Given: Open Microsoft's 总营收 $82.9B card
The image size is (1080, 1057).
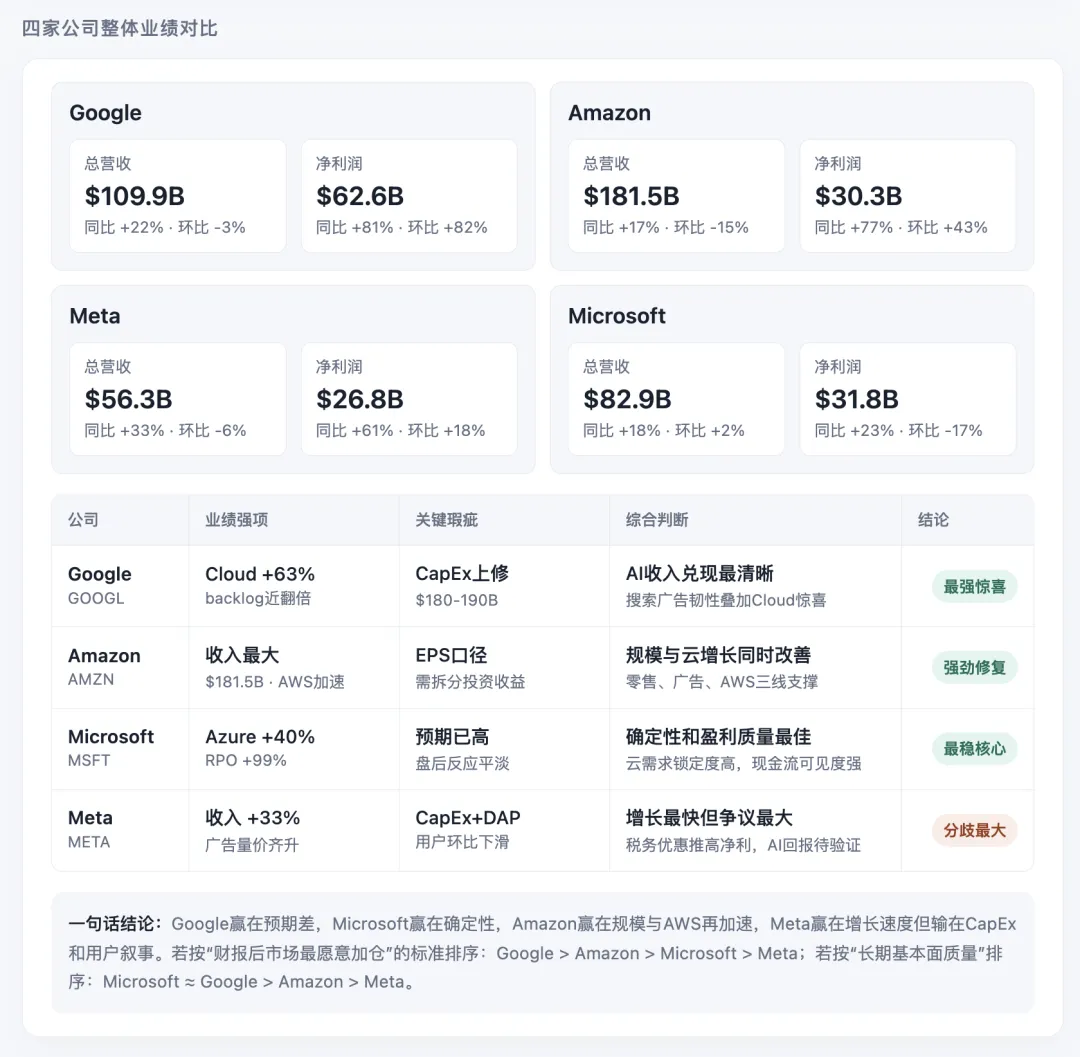Looking at the screenshot, I should click(676, 399).
